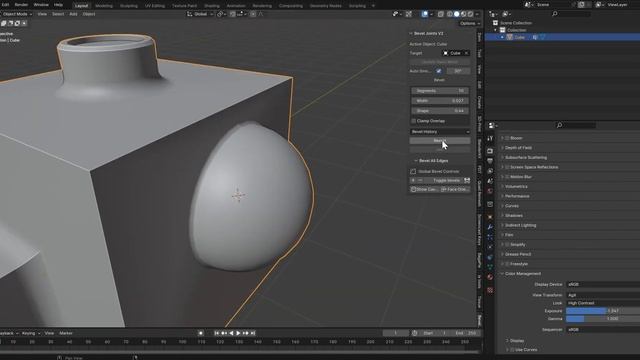The height and width of the screenshot is (360, 640).
Task: Enable Global Bevel Controls checkbox
Action: (413, 171)
